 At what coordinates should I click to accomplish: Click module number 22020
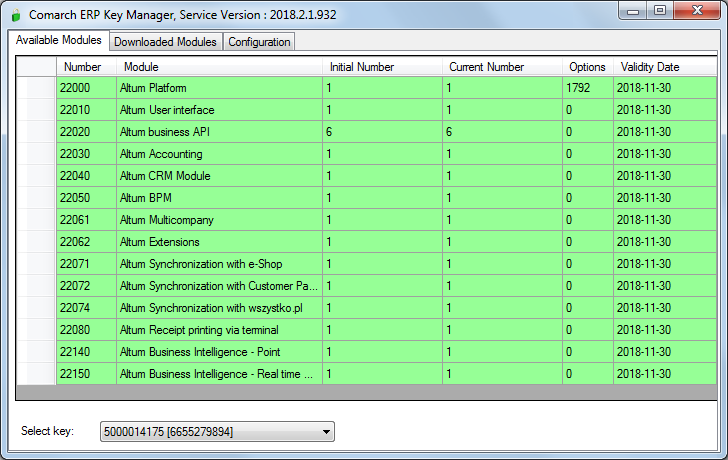[86, 132]
